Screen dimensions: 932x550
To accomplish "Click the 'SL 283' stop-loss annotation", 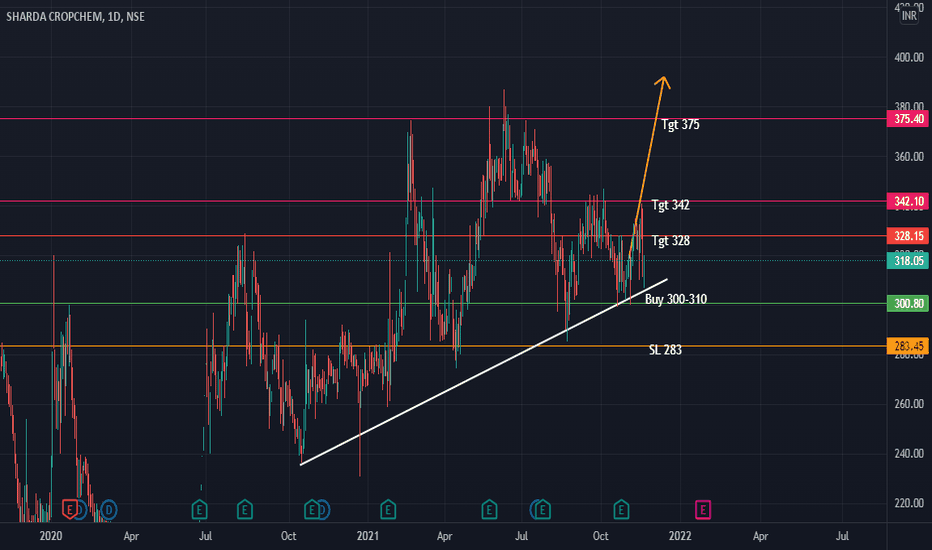I will point(665,350).
